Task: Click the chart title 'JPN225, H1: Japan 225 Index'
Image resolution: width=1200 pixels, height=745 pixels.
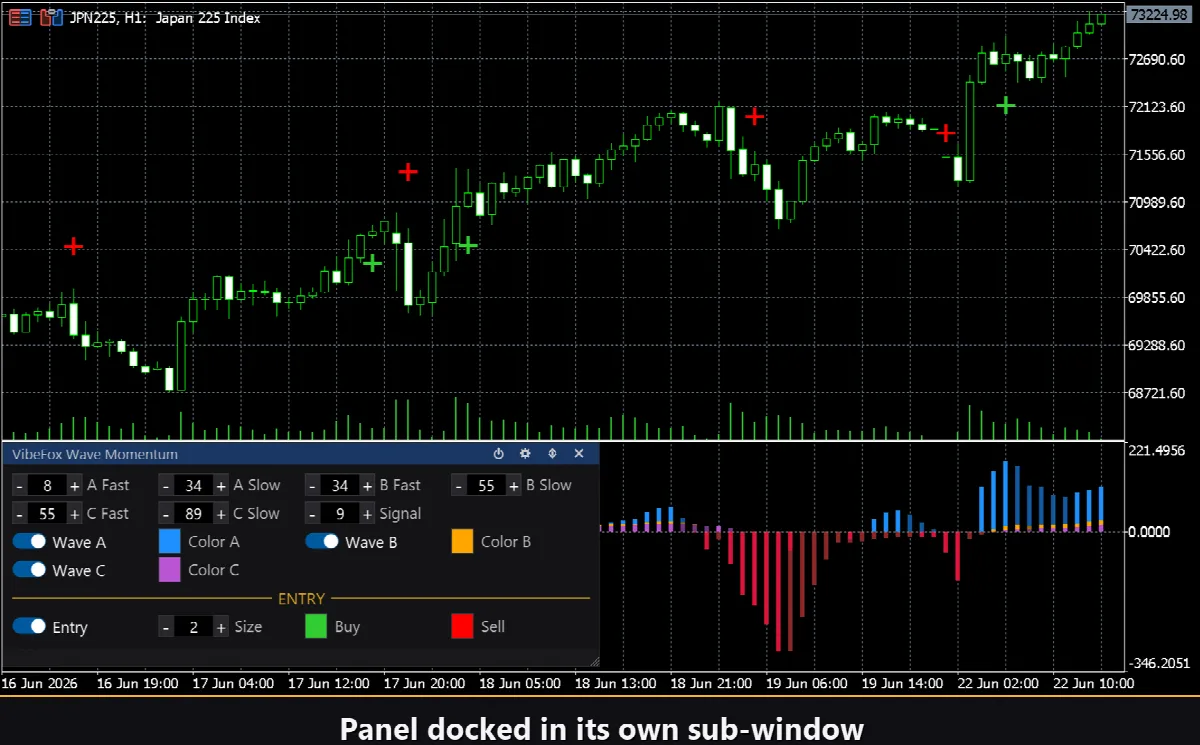Action: pos(165,17)
